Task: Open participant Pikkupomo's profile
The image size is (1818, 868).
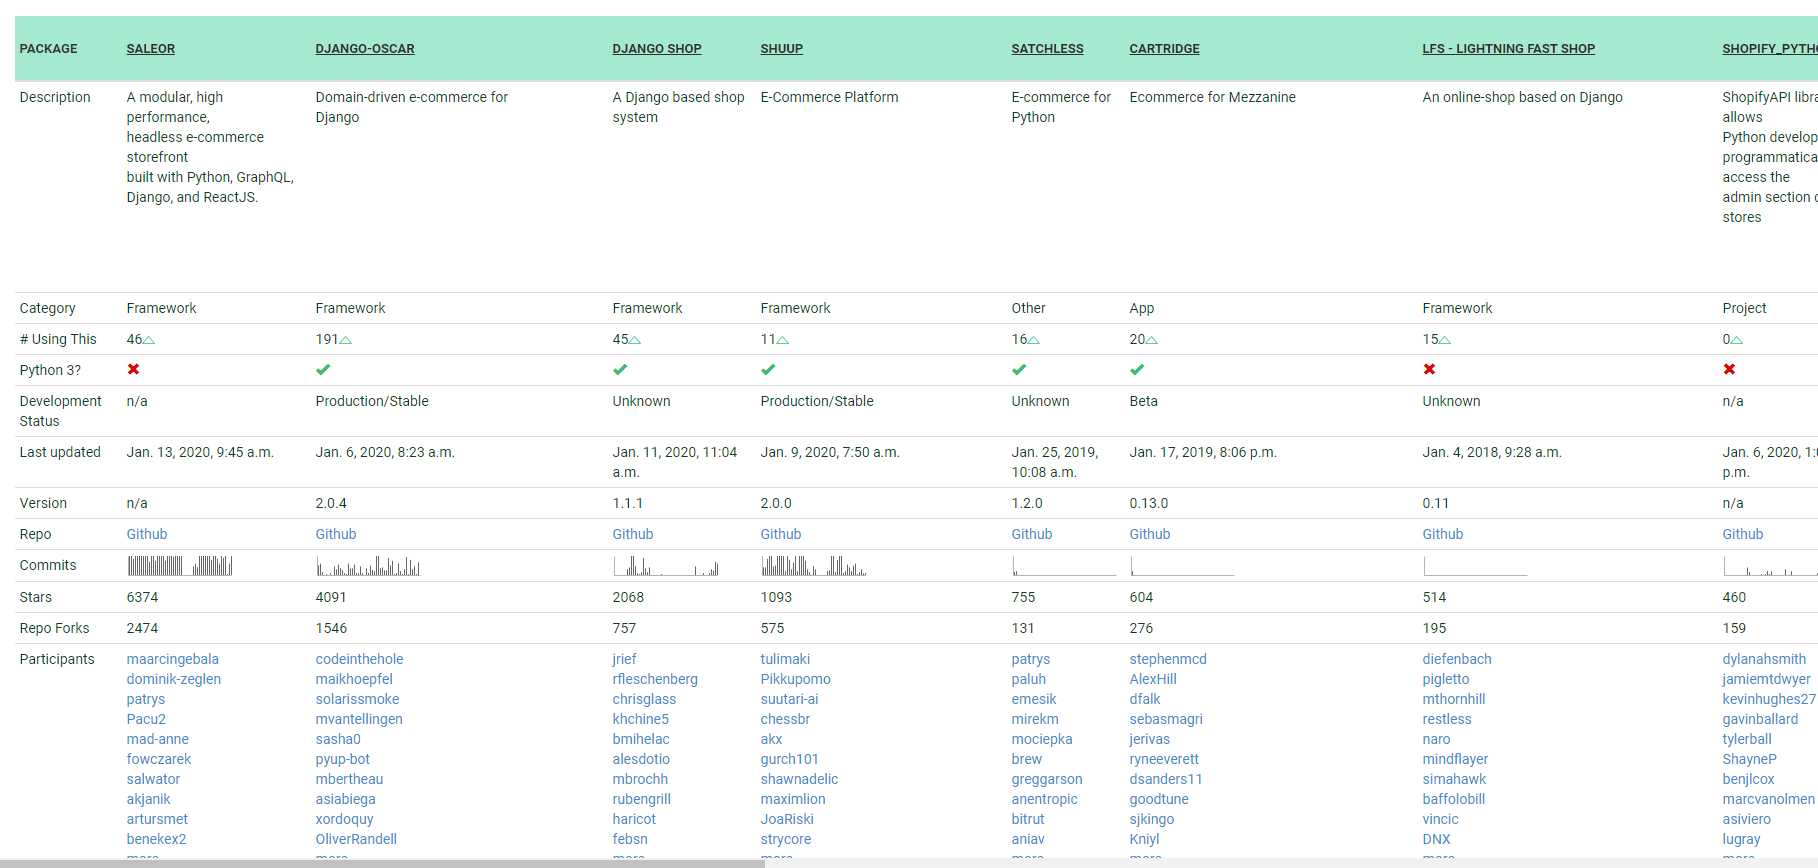Action: pyautogui.click(x=796, y=679)
